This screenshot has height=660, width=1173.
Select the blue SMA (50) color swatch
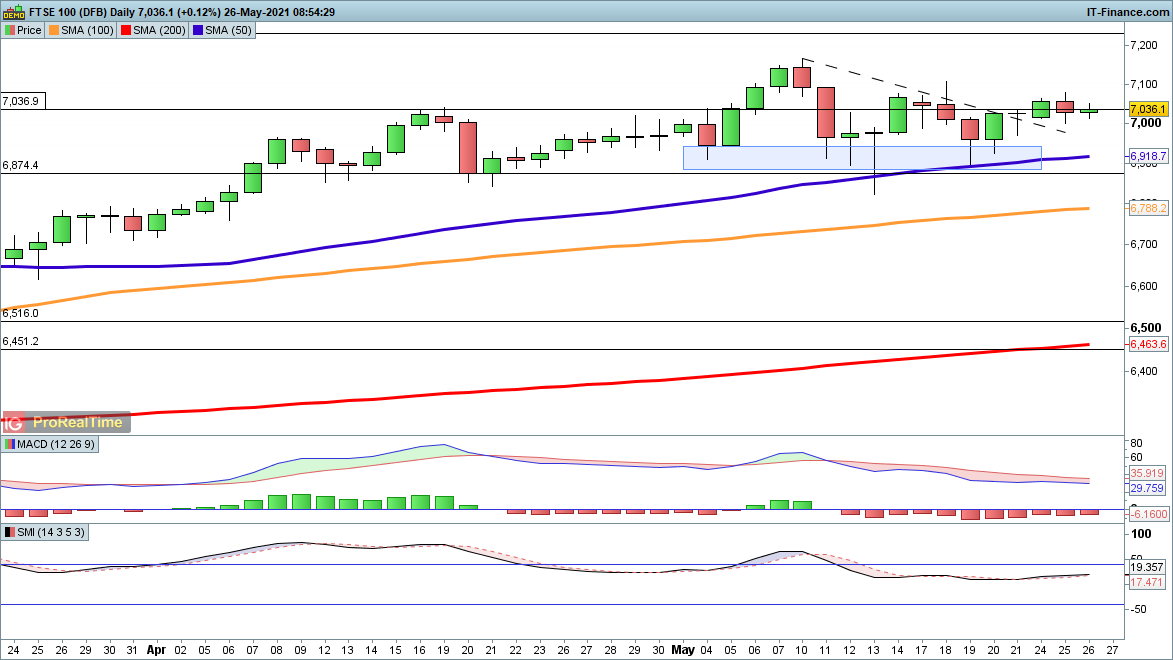[x=199, y=30]
